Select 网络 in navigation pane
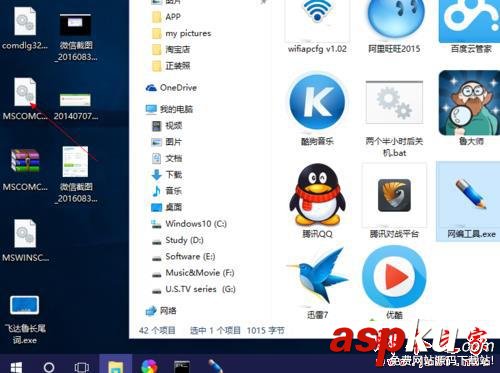Screen dimensions: 500x373 click(161, 311)
